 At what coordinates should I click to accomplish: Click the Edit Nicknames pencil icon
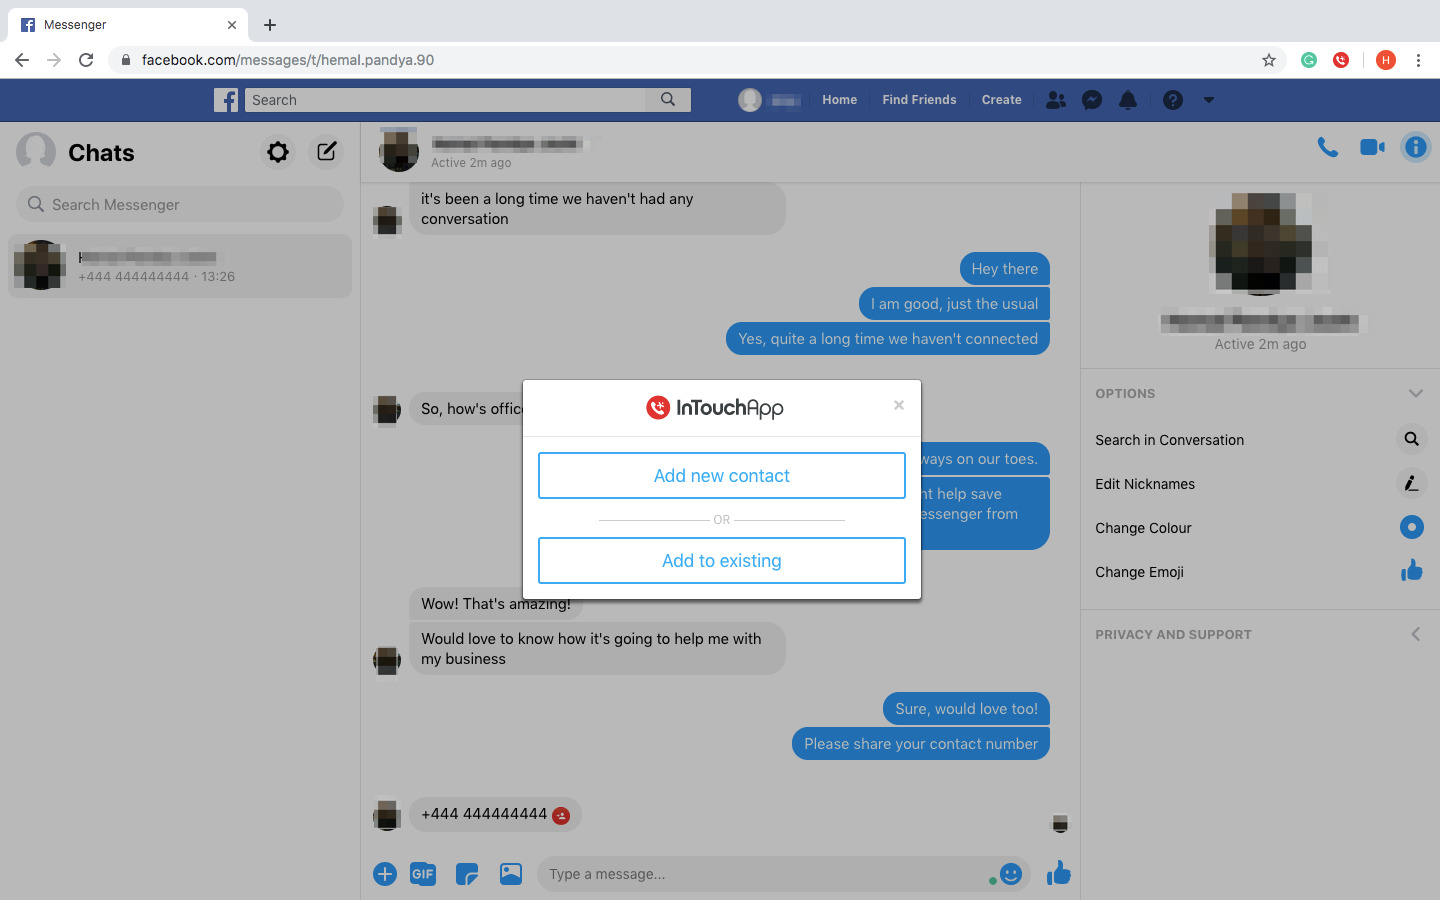(x=1411, y=483)
